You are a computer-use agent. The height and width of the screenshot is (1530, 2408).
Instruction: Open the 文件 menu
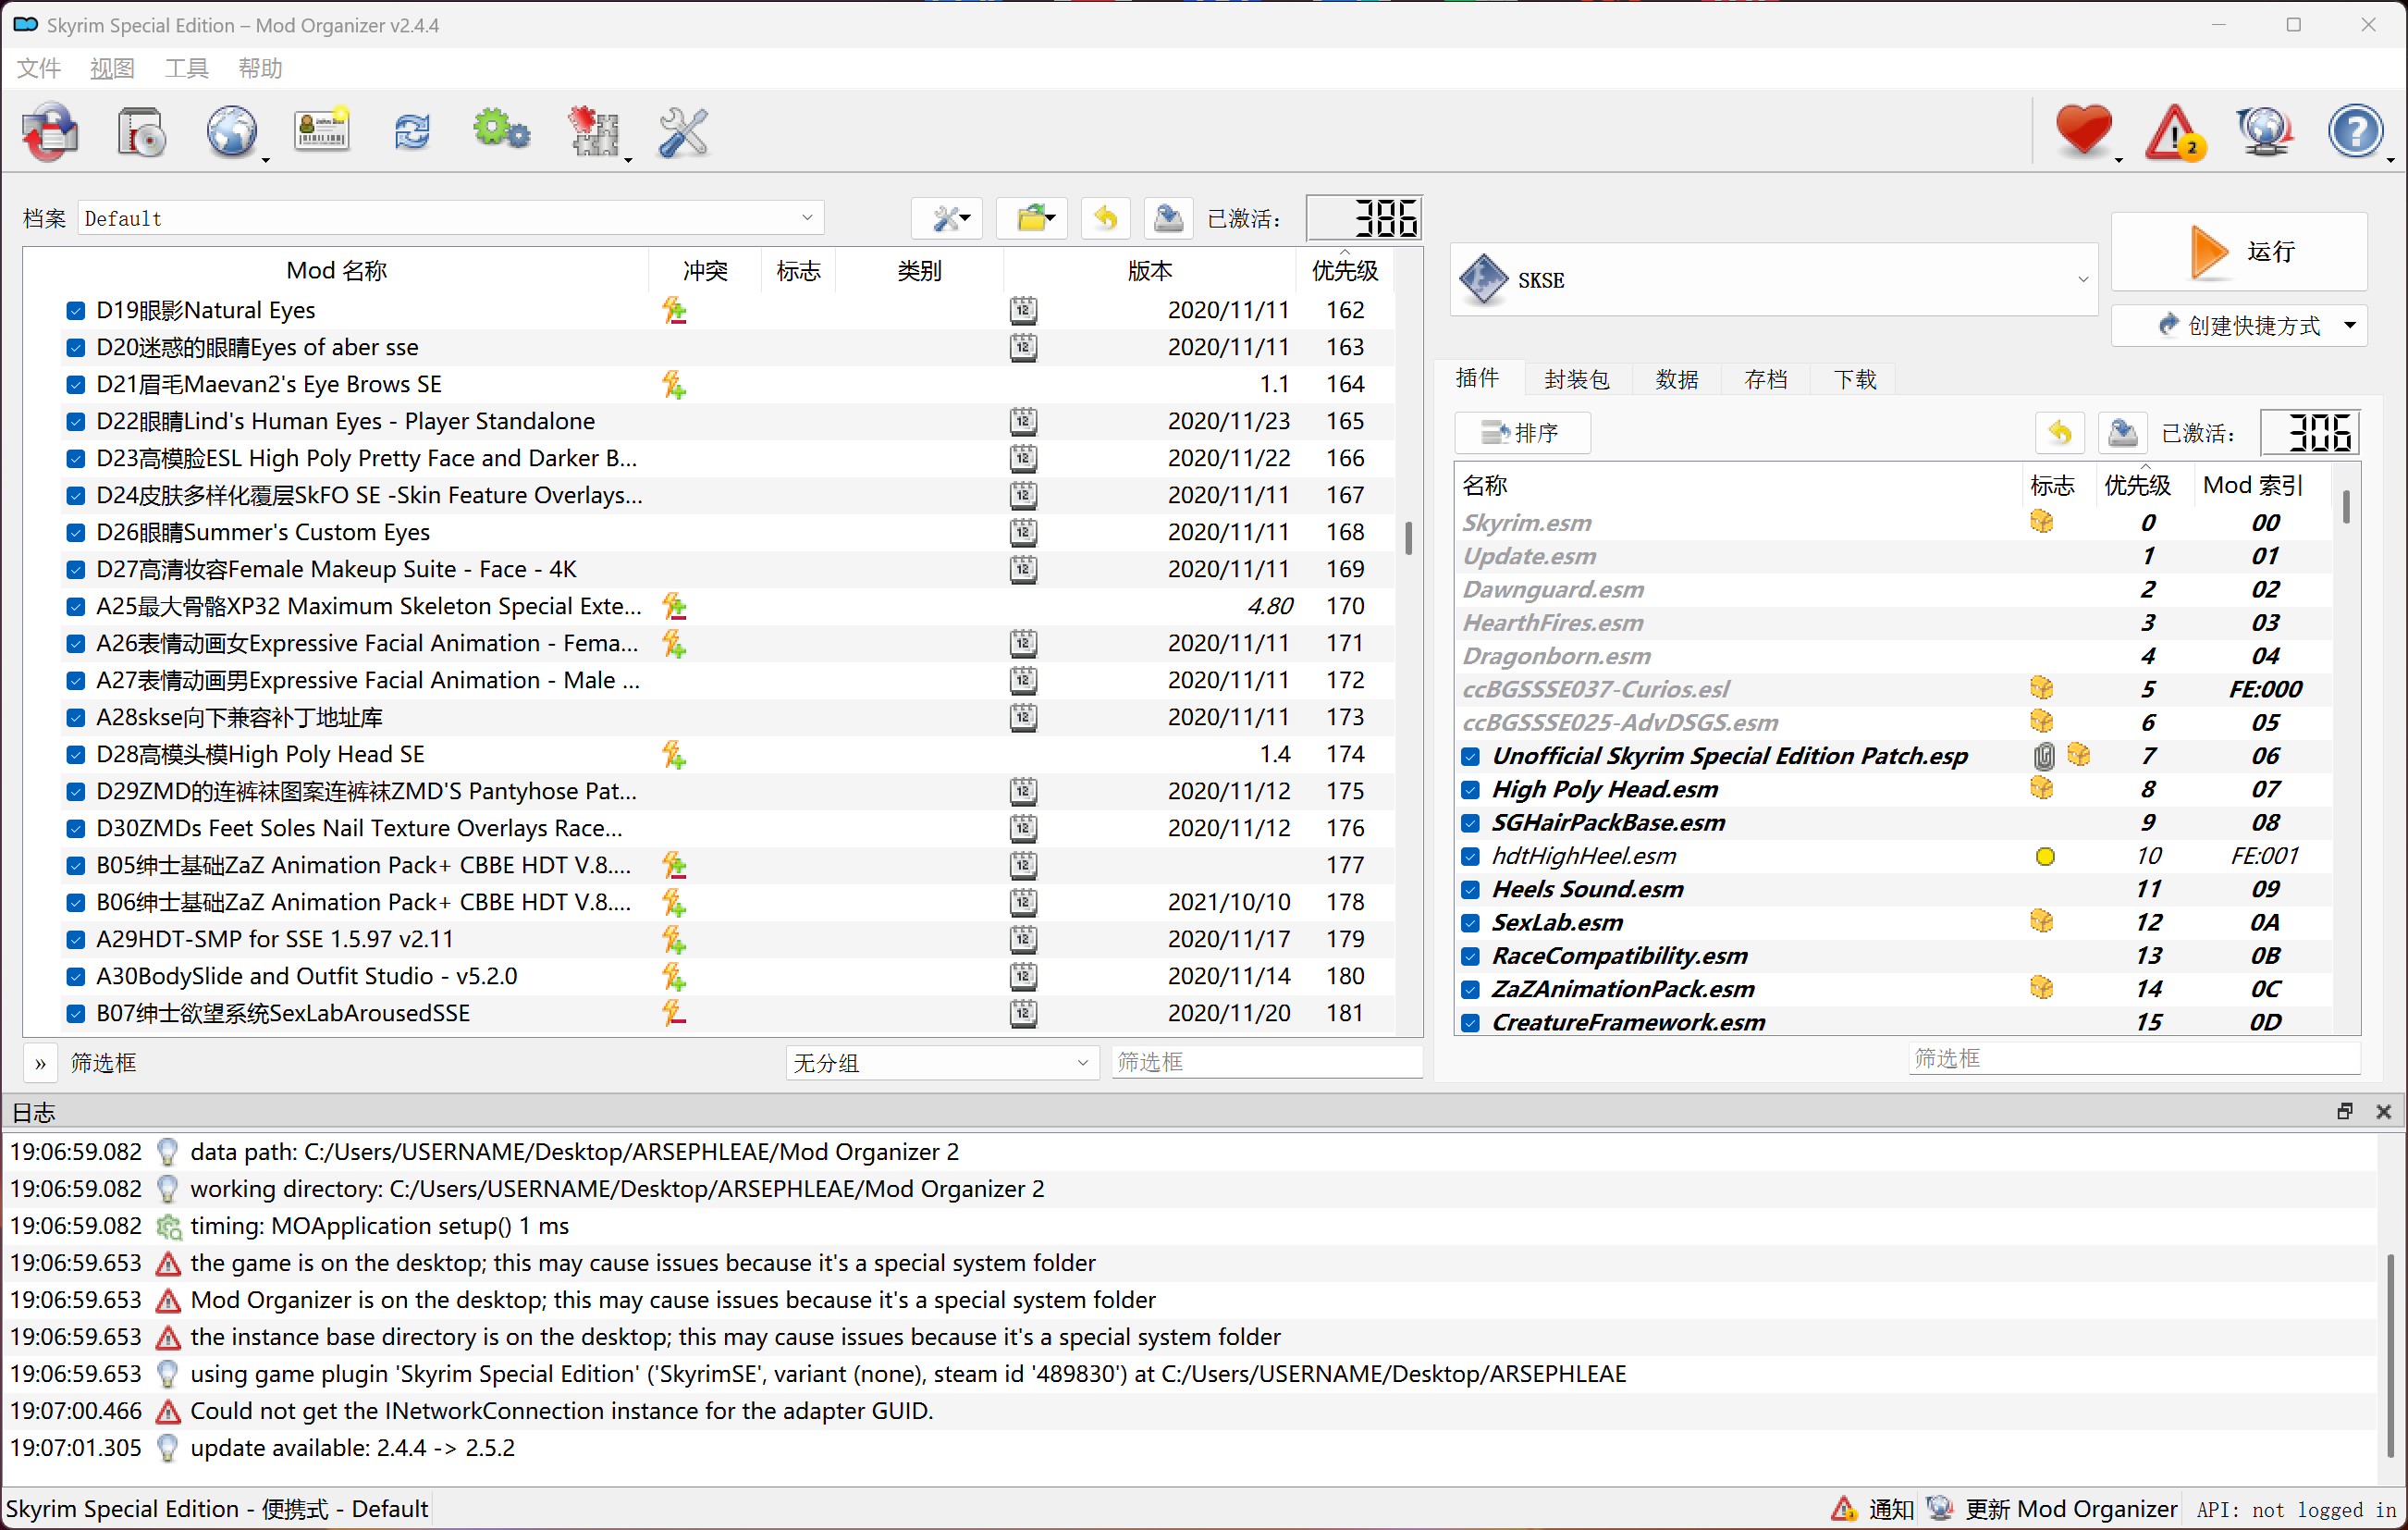coord(39,68)
